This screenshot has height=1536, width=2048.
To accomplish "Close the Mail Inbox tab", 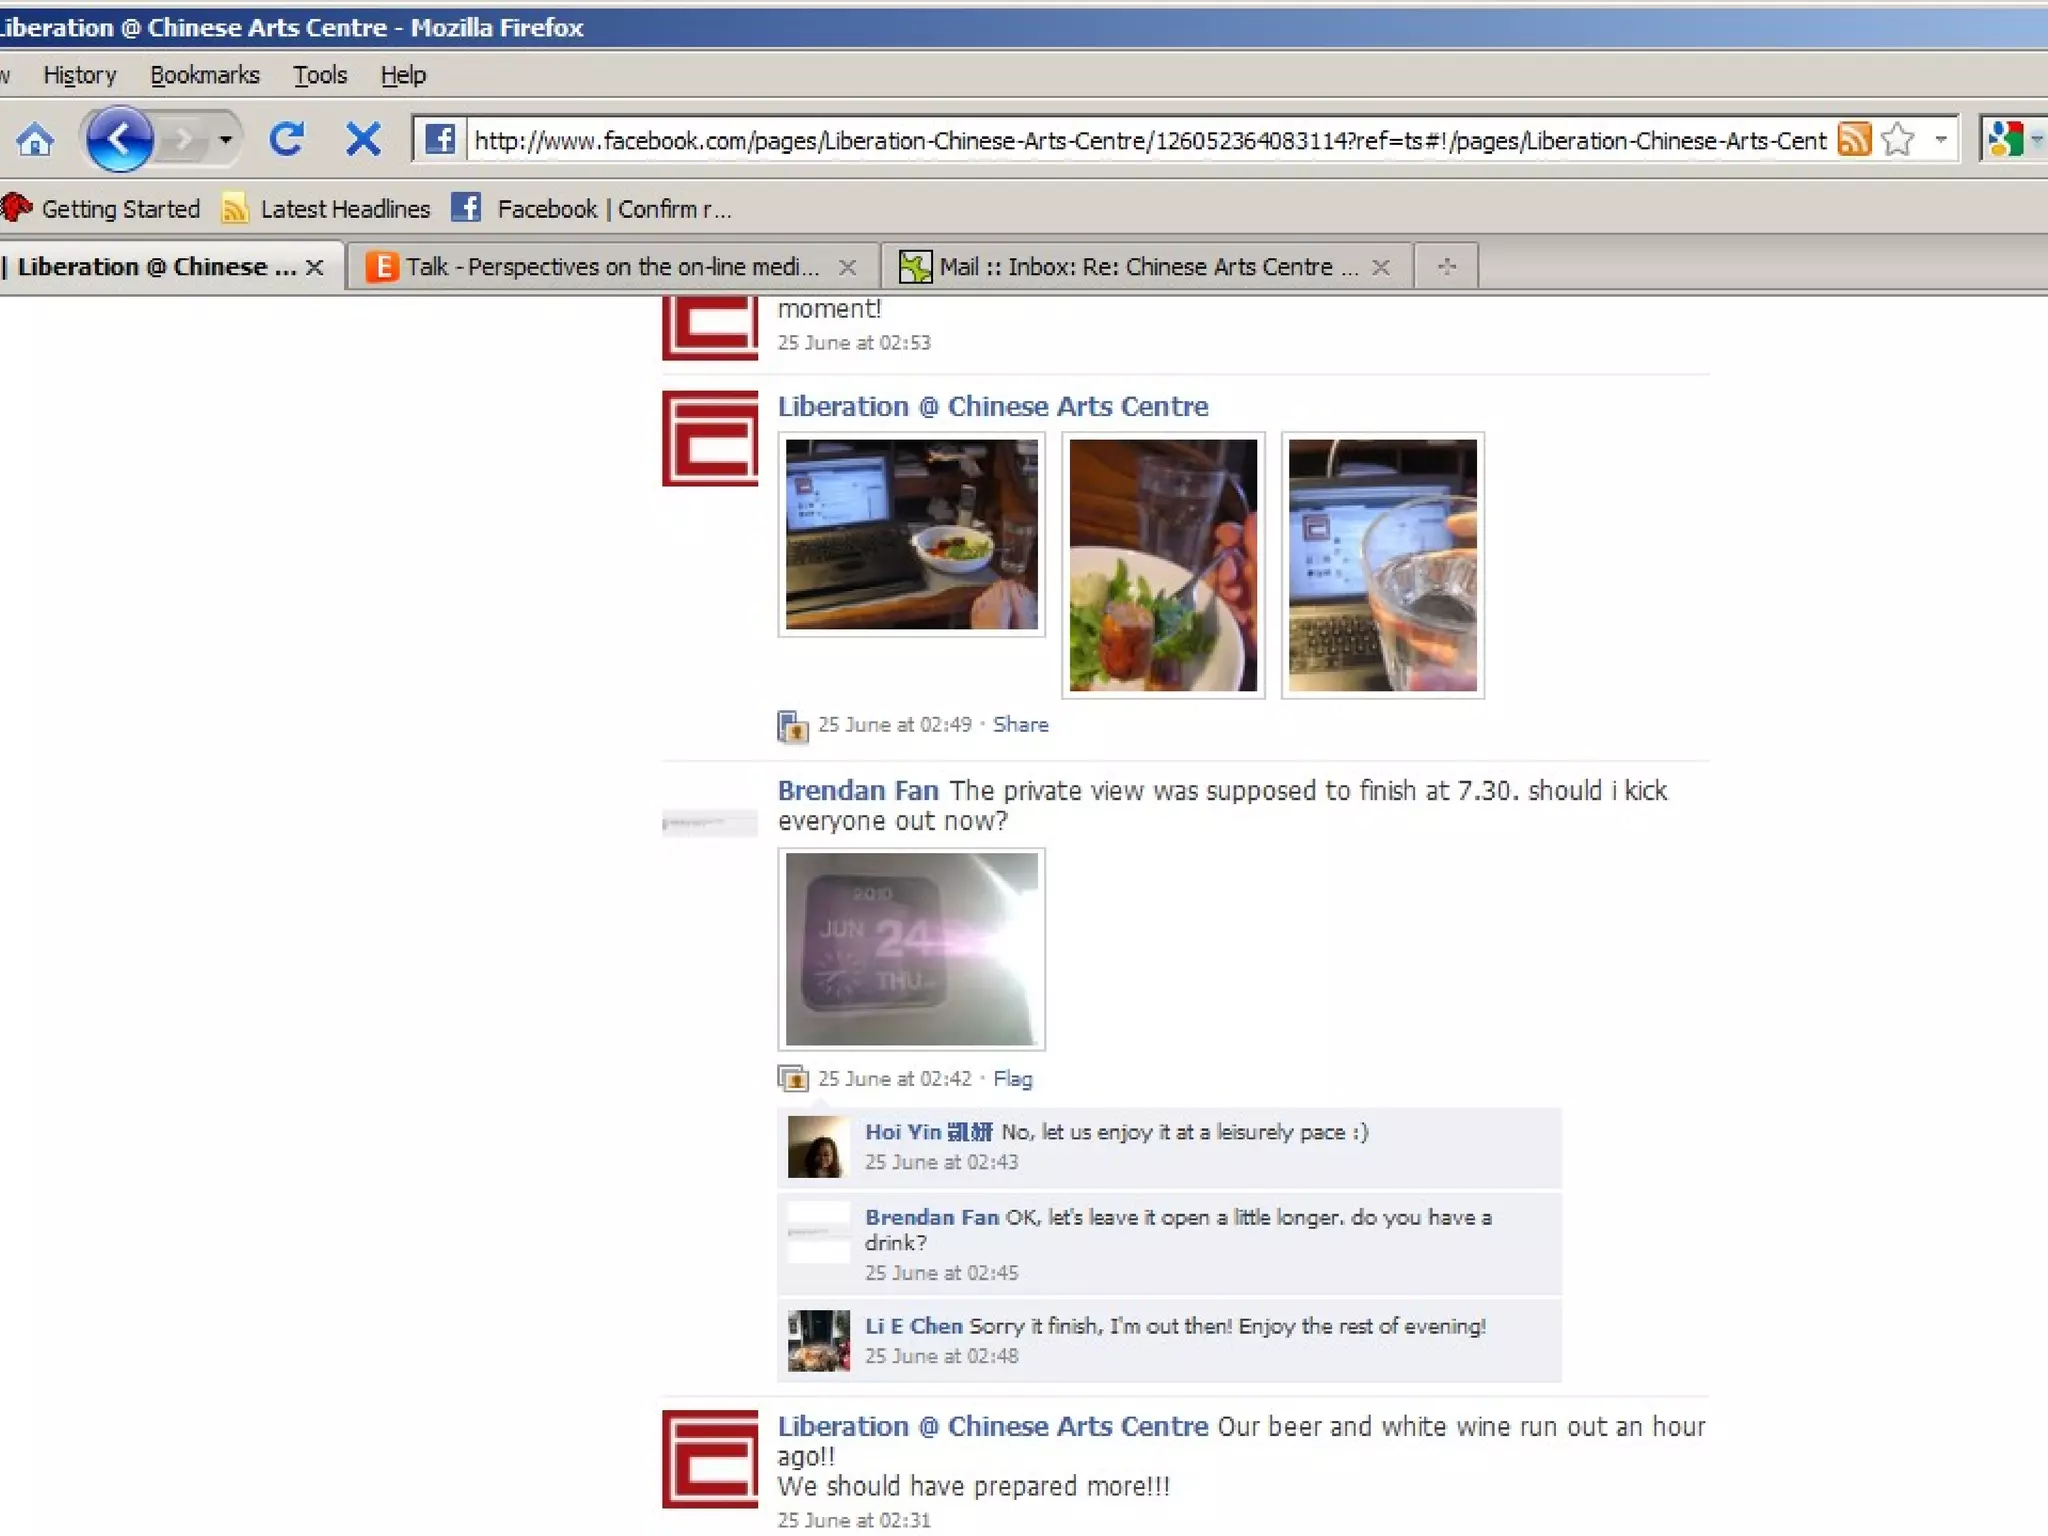I will pyautogui.click(x=1381, y=267).
